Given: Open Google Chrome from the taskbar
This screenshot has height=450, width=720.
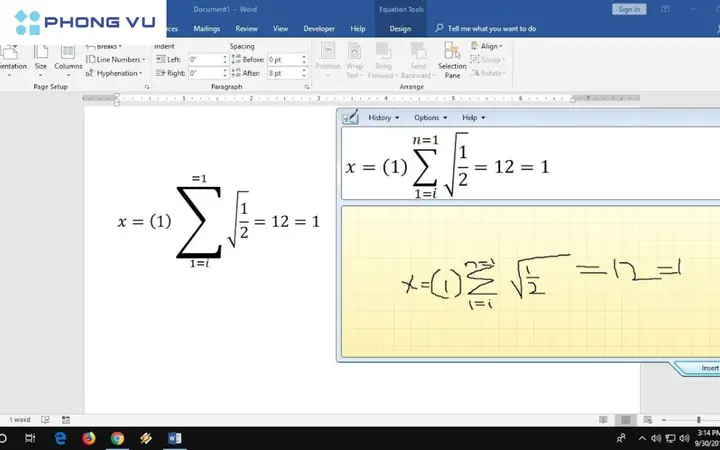Looking at the screenshot, I should (117, 438).
